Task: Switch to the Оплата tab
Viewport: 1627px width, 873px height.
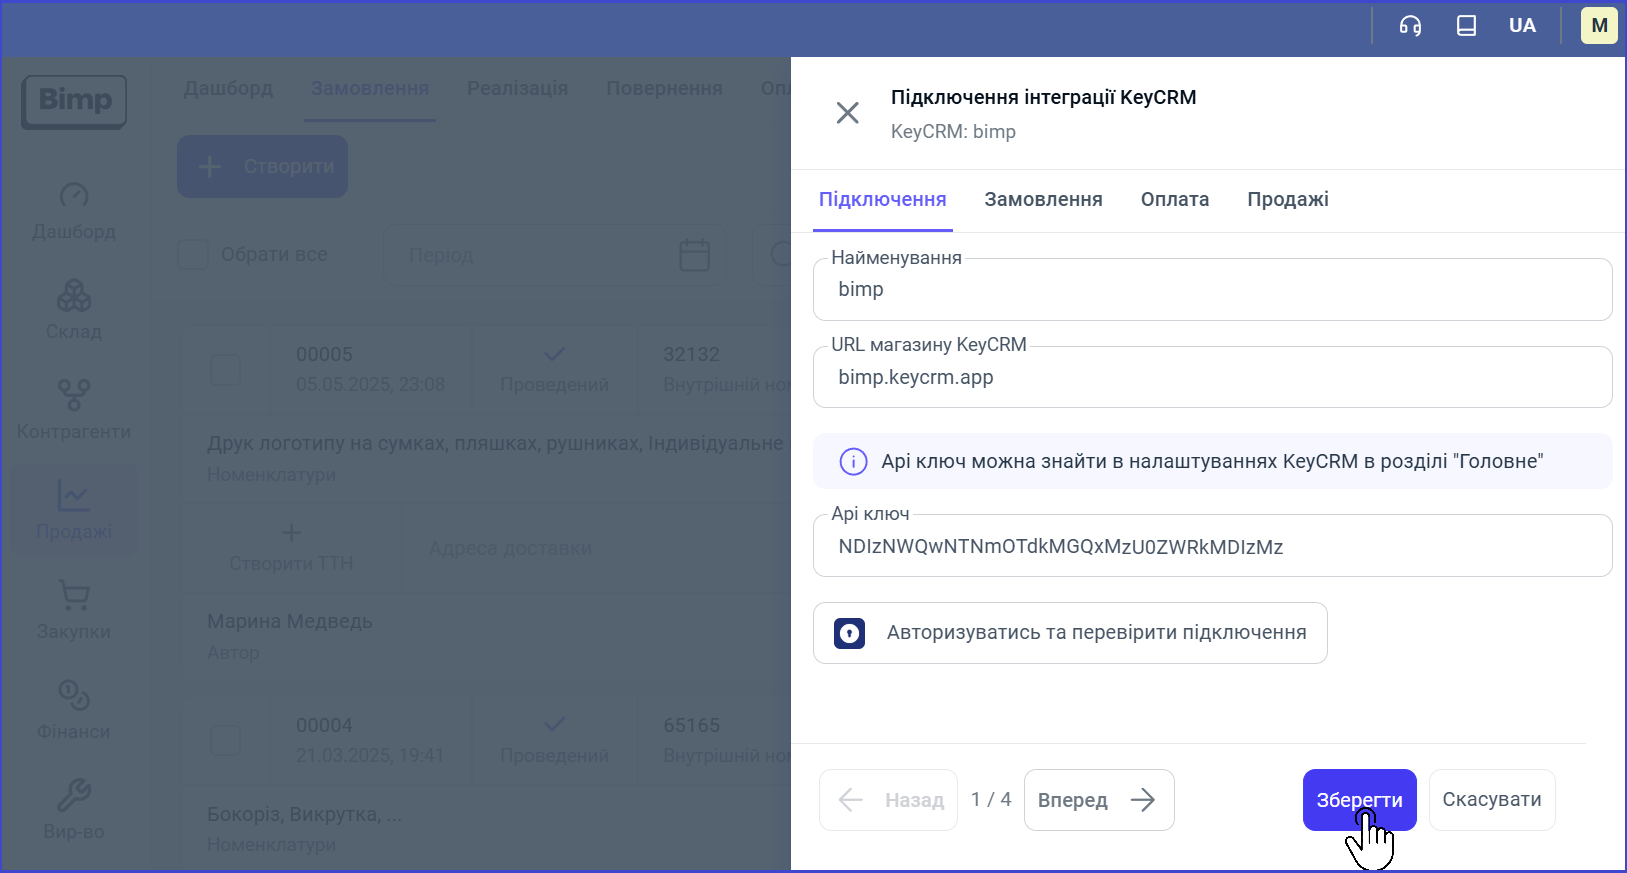Action: pos(1175,199)
